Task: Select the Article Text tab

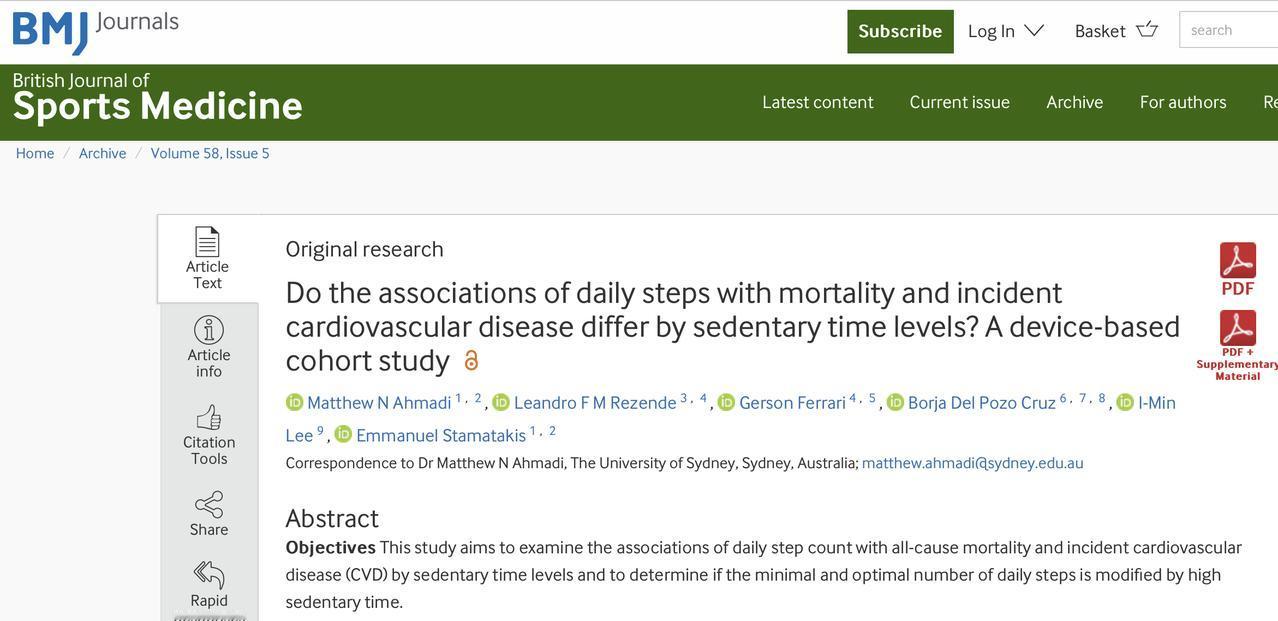Action: click(207, 259)
